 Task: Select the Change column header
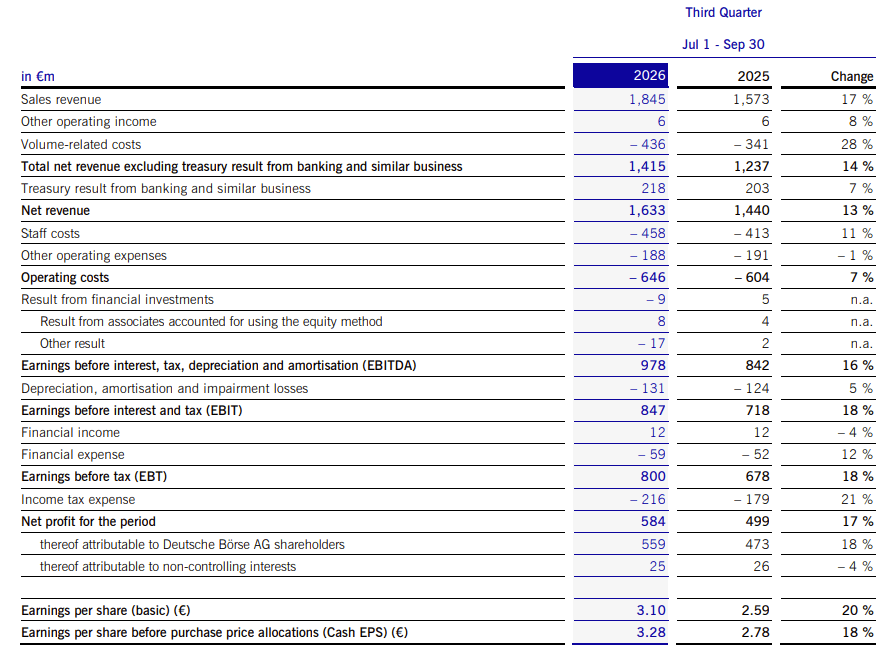click(852, 76)
